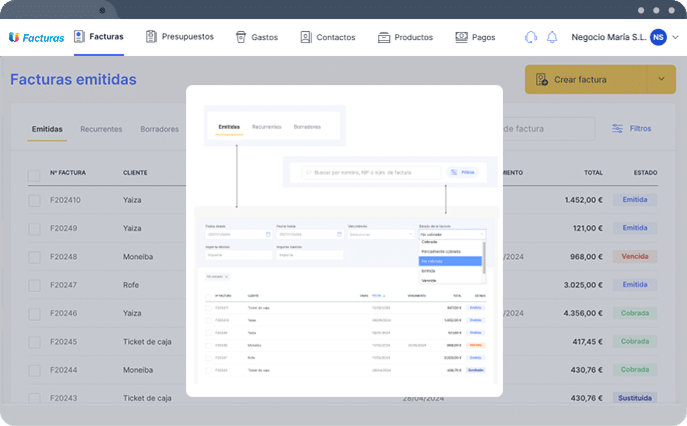Click the Importe mínimo field in popup
This screenshot has width=687, height=426.
click(x=239, y=255)
